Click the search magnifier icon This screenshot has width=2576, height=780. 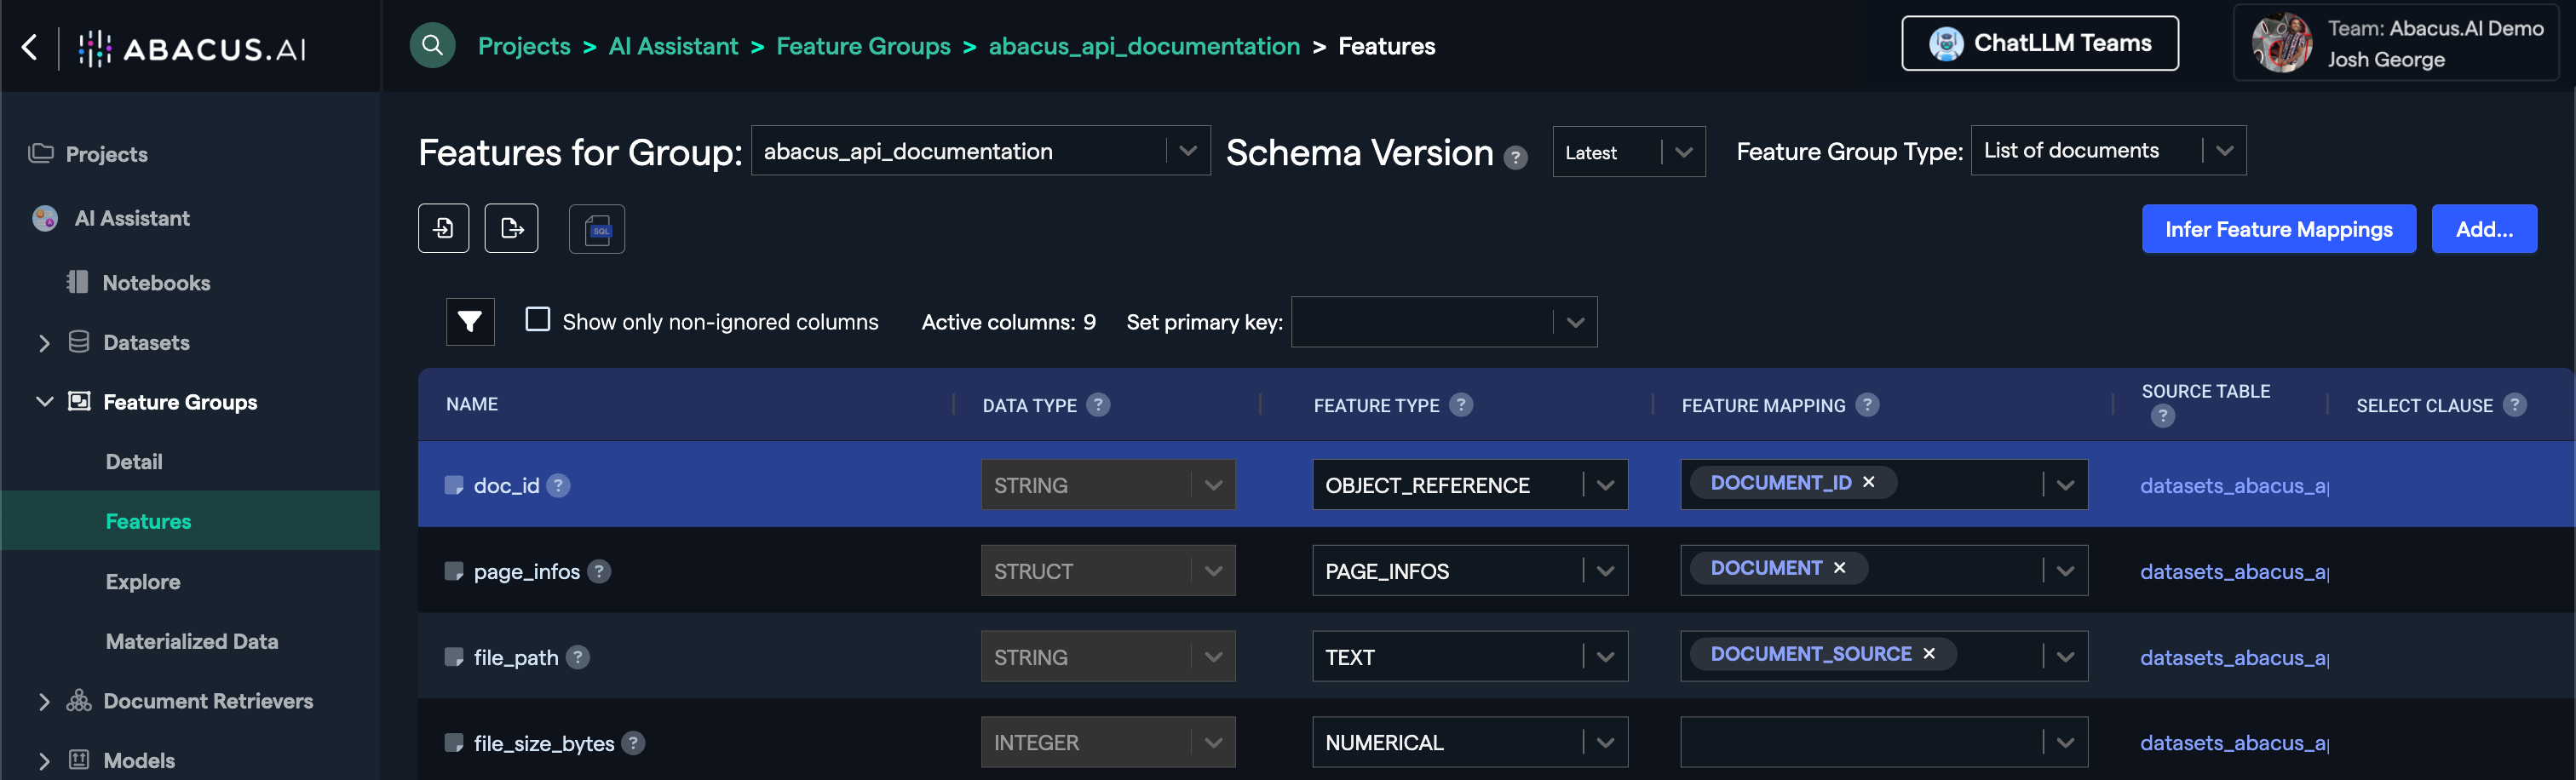coord(432,46)
